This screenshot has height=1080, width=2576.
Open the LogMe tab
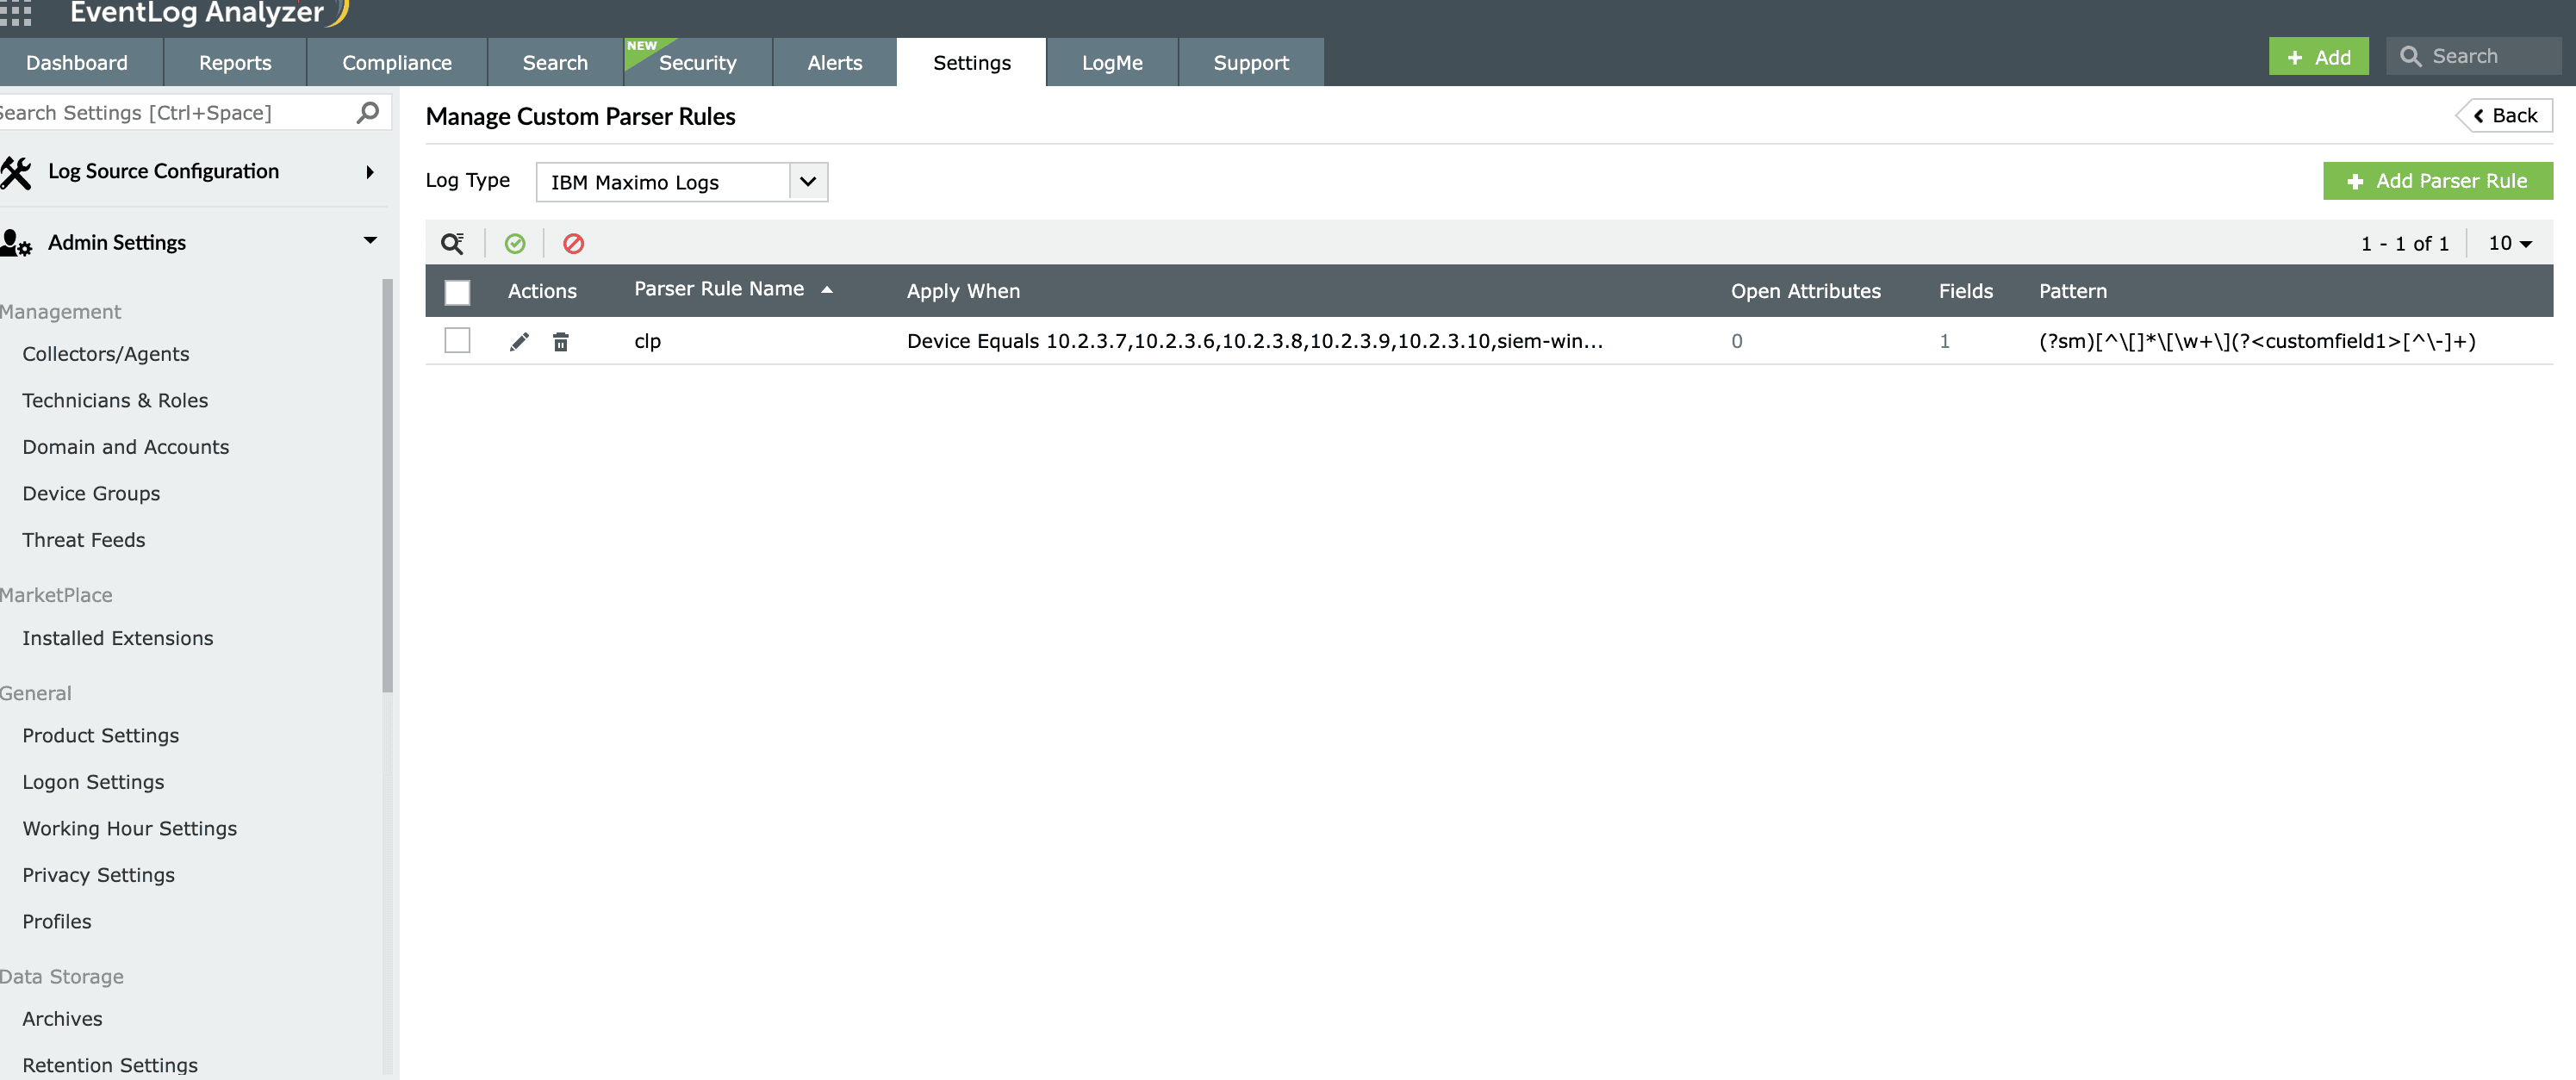(x=1112, y=62)
